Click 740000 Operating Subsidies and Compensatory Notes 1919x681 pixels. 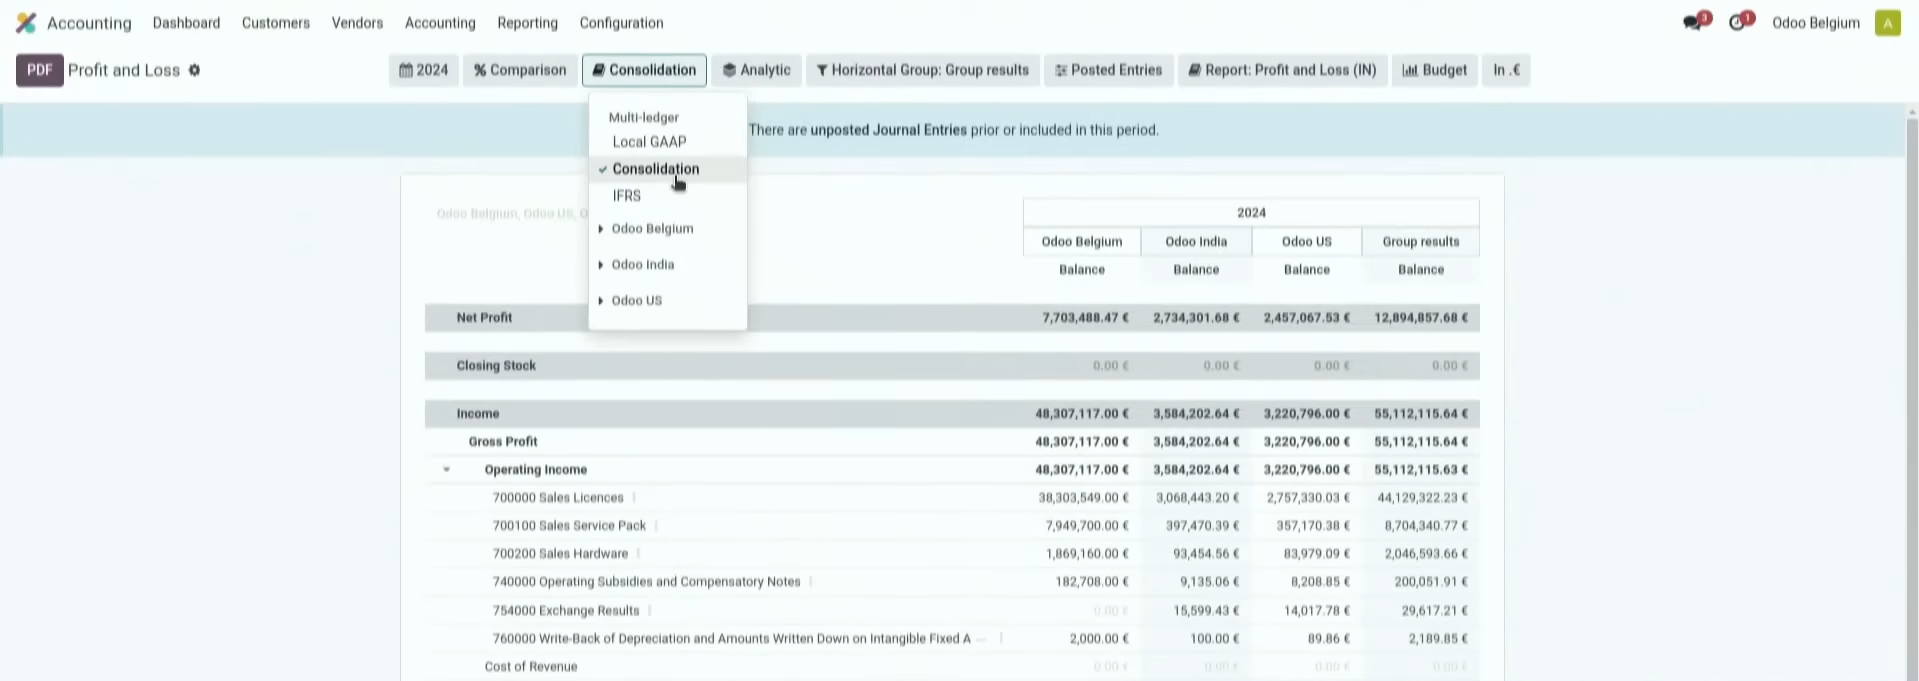[646, 582]
